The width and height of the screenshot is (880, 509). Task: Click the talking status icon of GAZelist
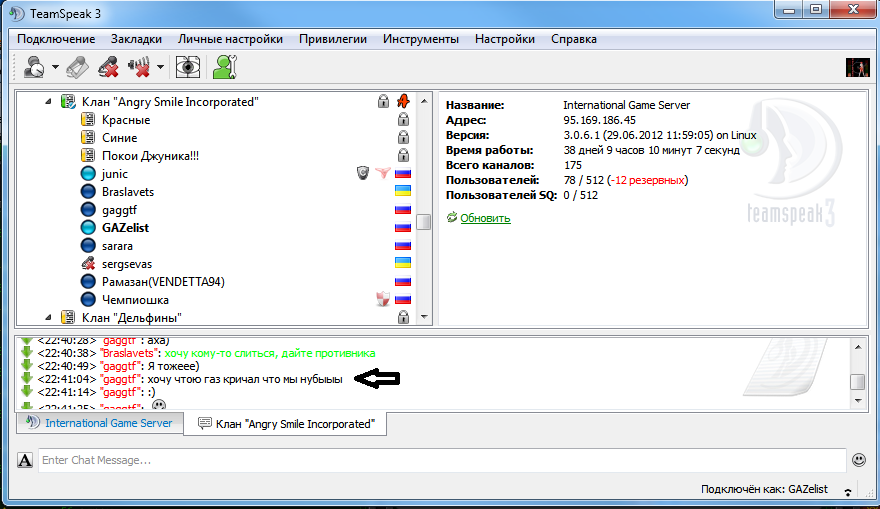(88, 227)
